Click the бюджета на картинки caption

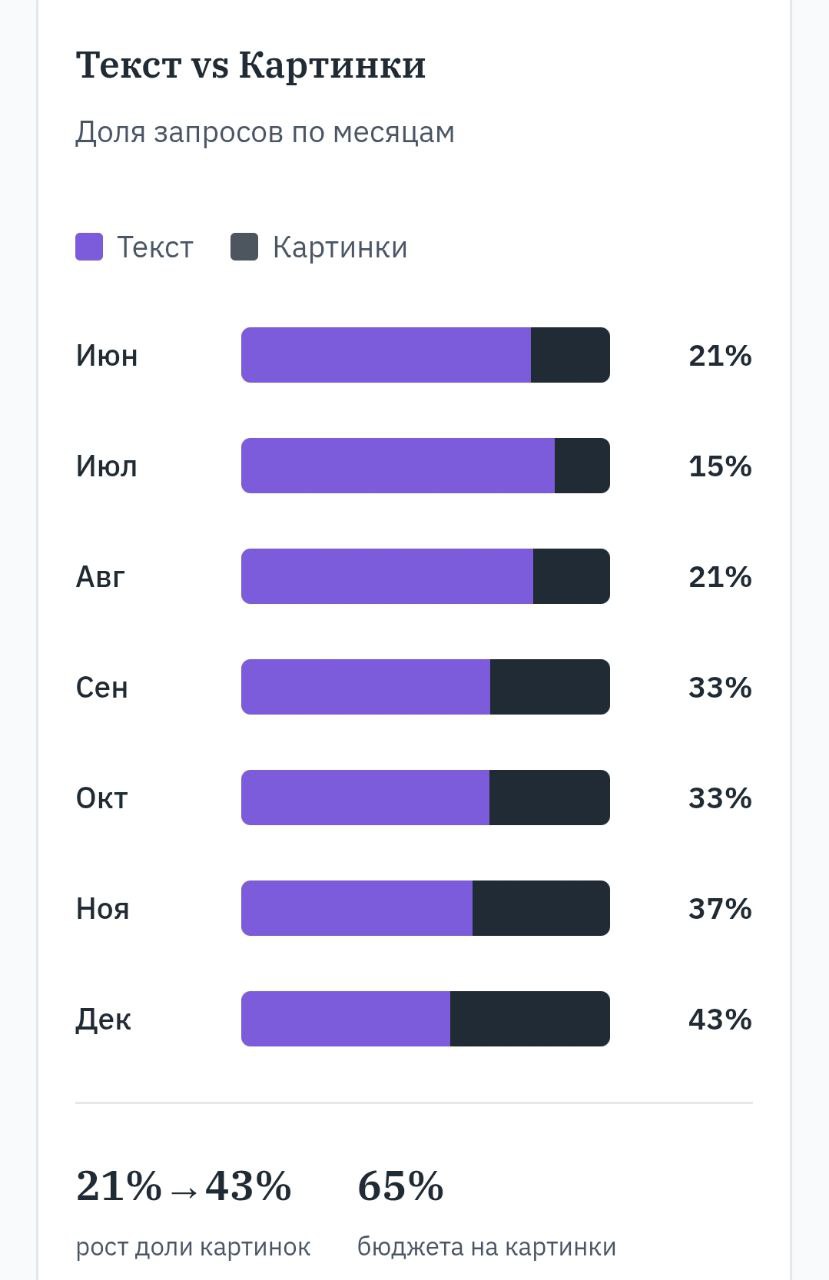pos(487,1247)
